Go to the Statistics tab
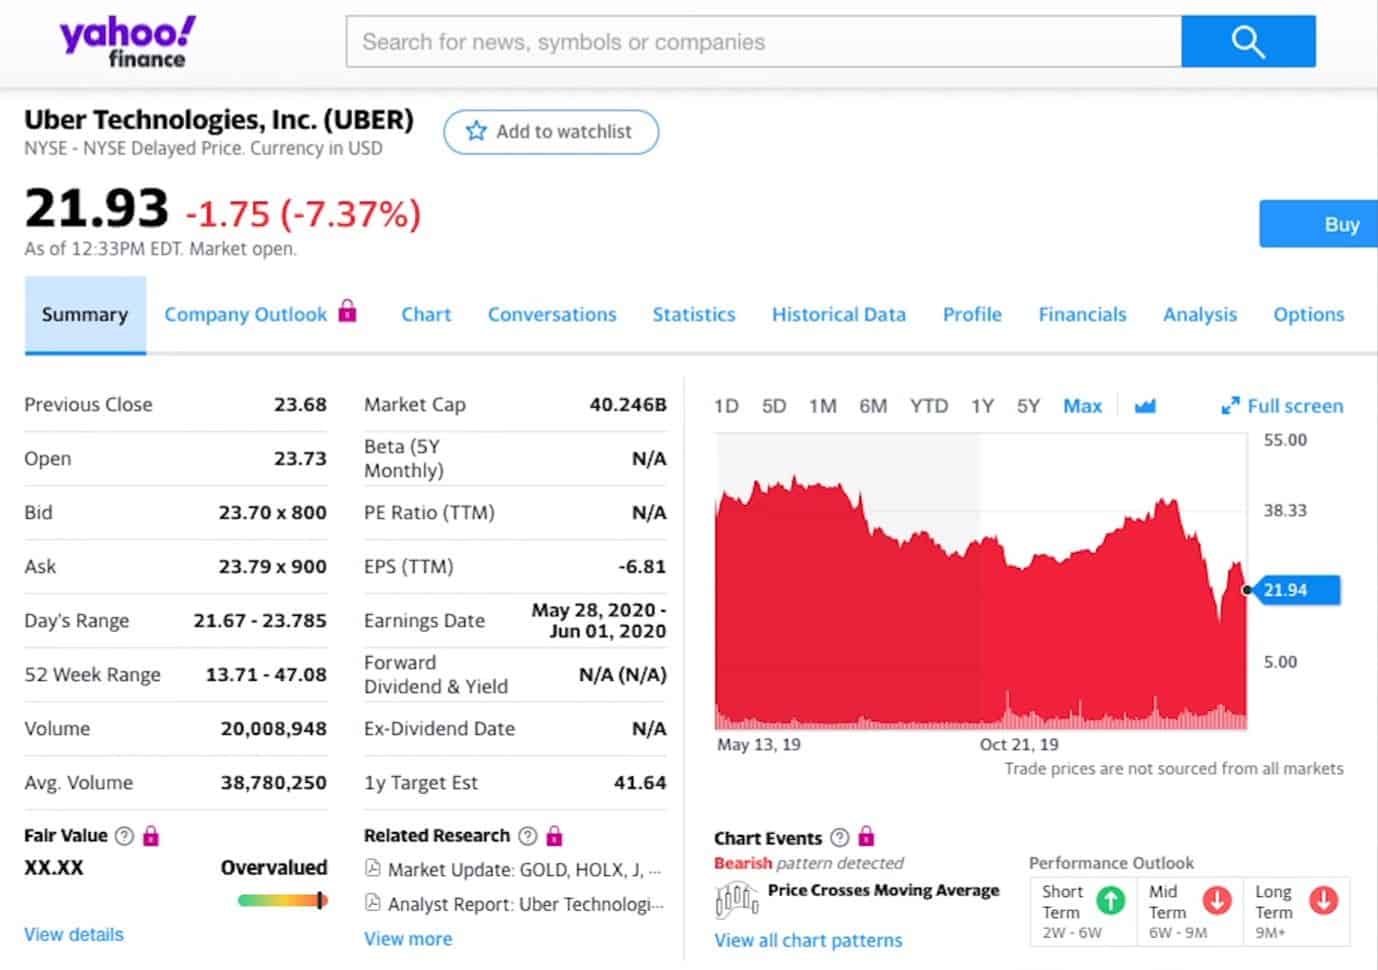 click(x=694, y=314)
